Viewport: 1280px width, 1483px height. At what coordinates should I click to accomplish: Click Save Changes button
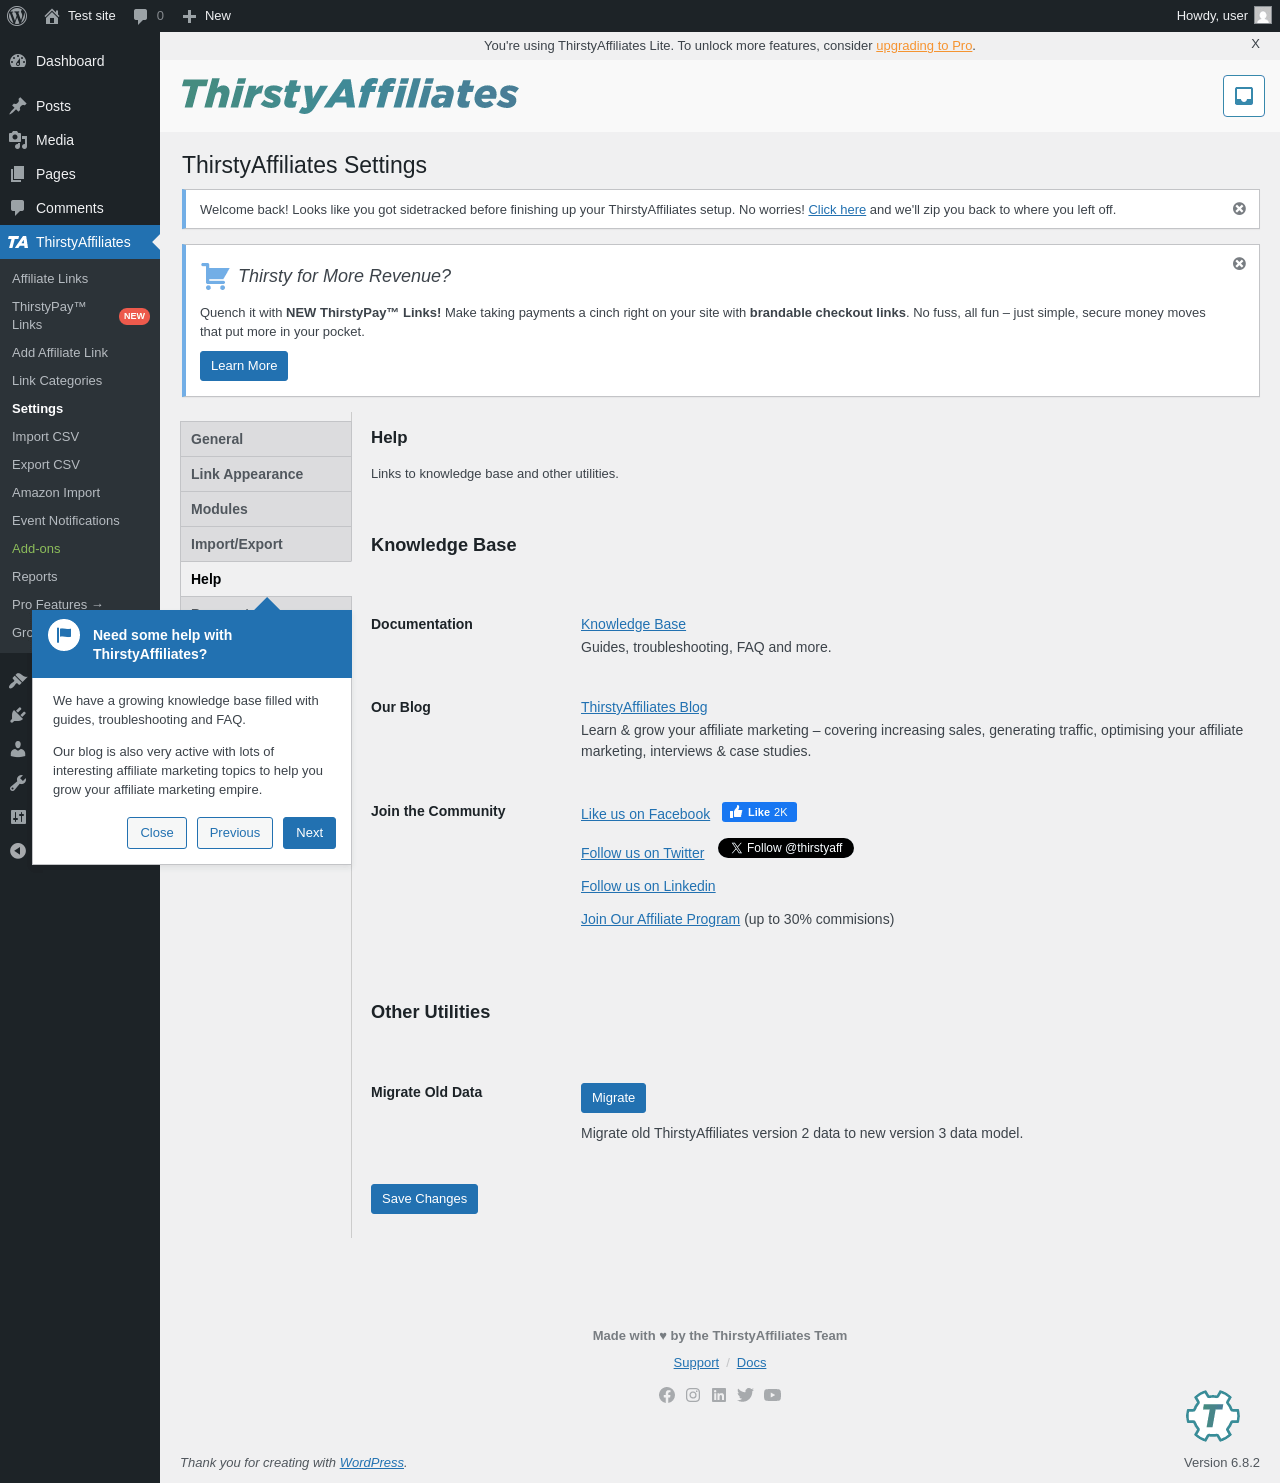[x=424, y=1199]
